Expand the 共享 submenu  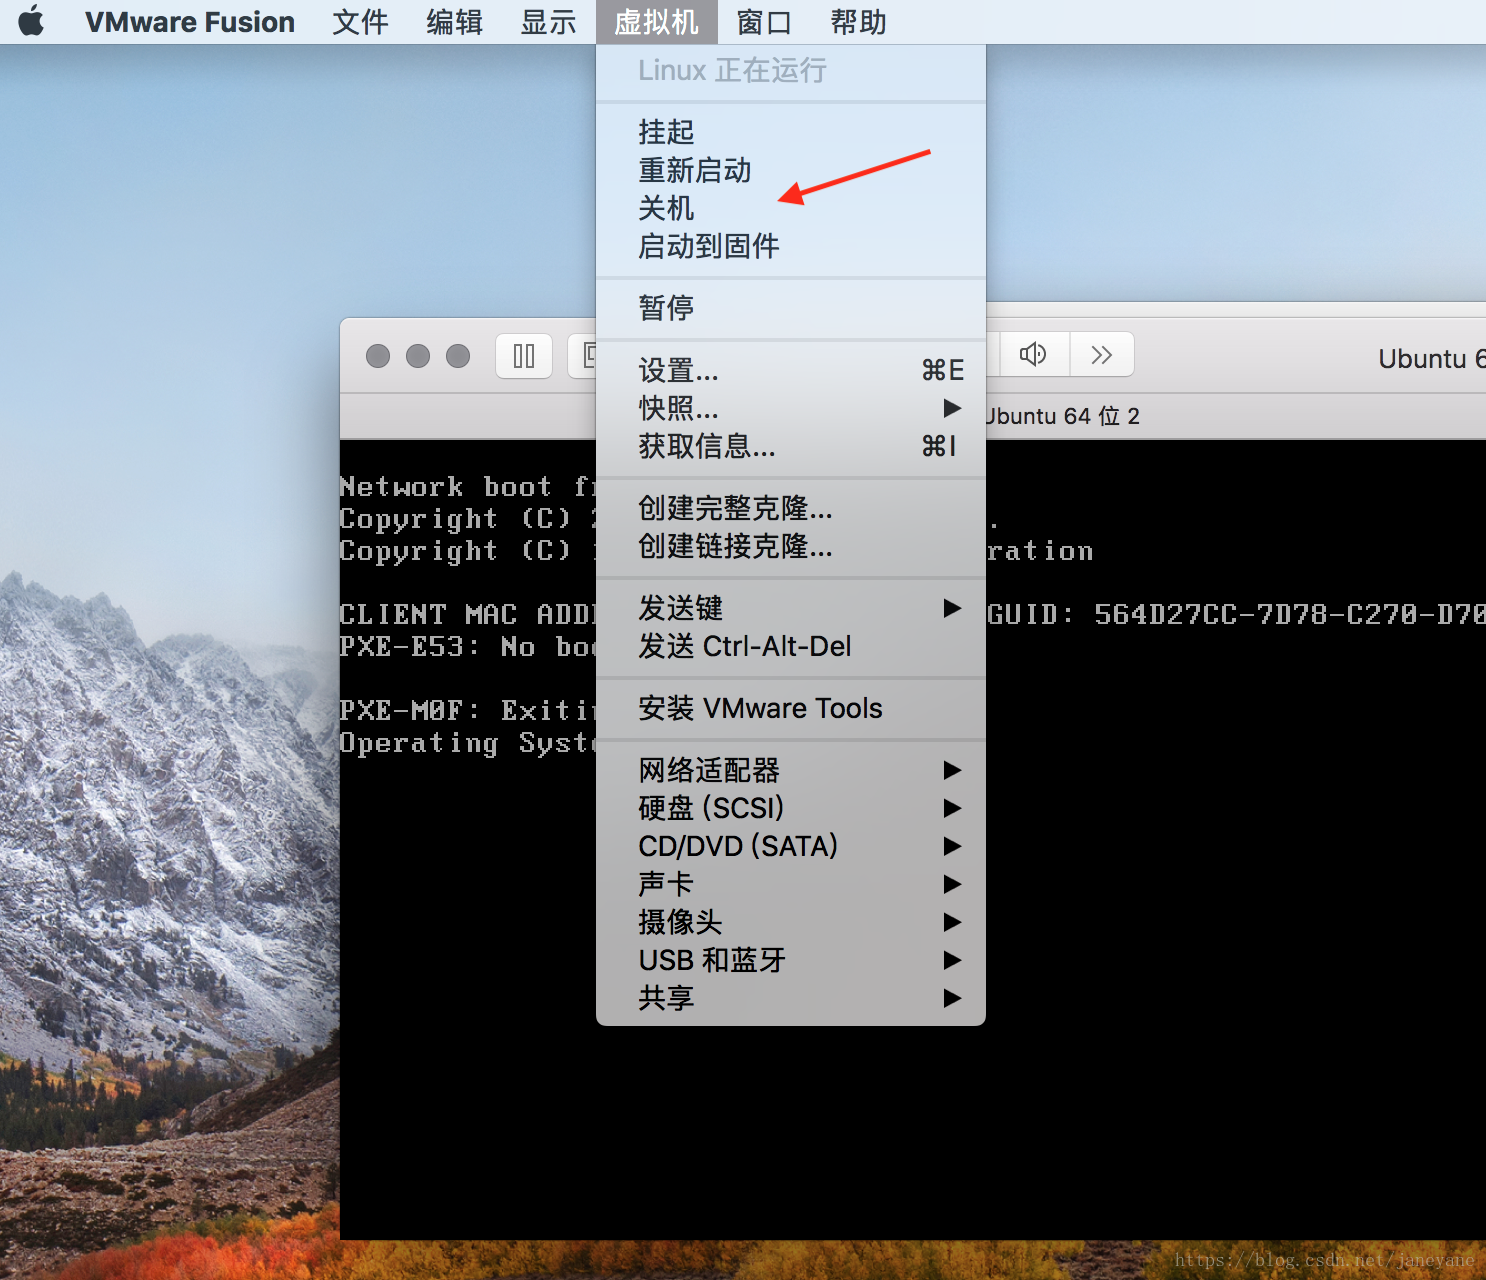pyautogui.click(x=790, y=998)
